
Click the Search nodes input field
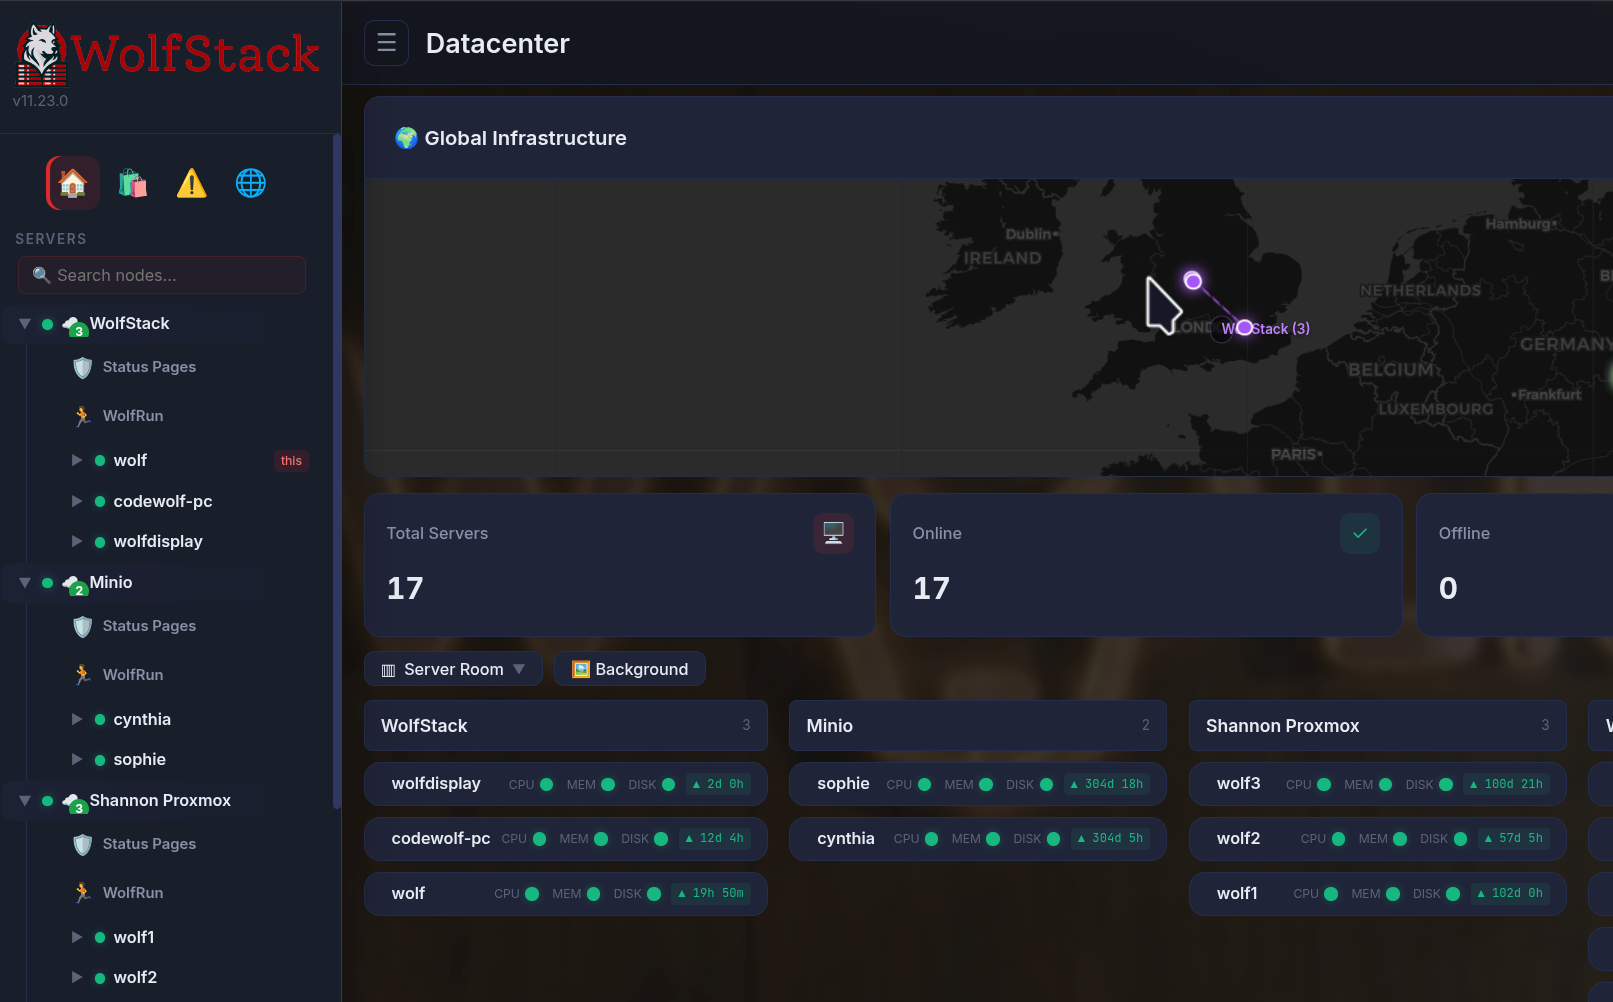pyautogui.click(x=160, y=275)
